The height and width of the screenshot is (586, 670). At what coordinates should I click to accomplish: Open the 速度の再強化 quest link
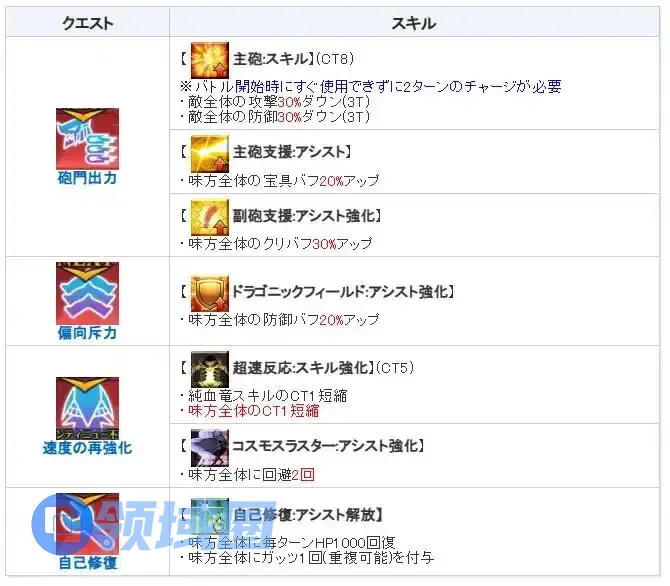(x=88, y=448)
